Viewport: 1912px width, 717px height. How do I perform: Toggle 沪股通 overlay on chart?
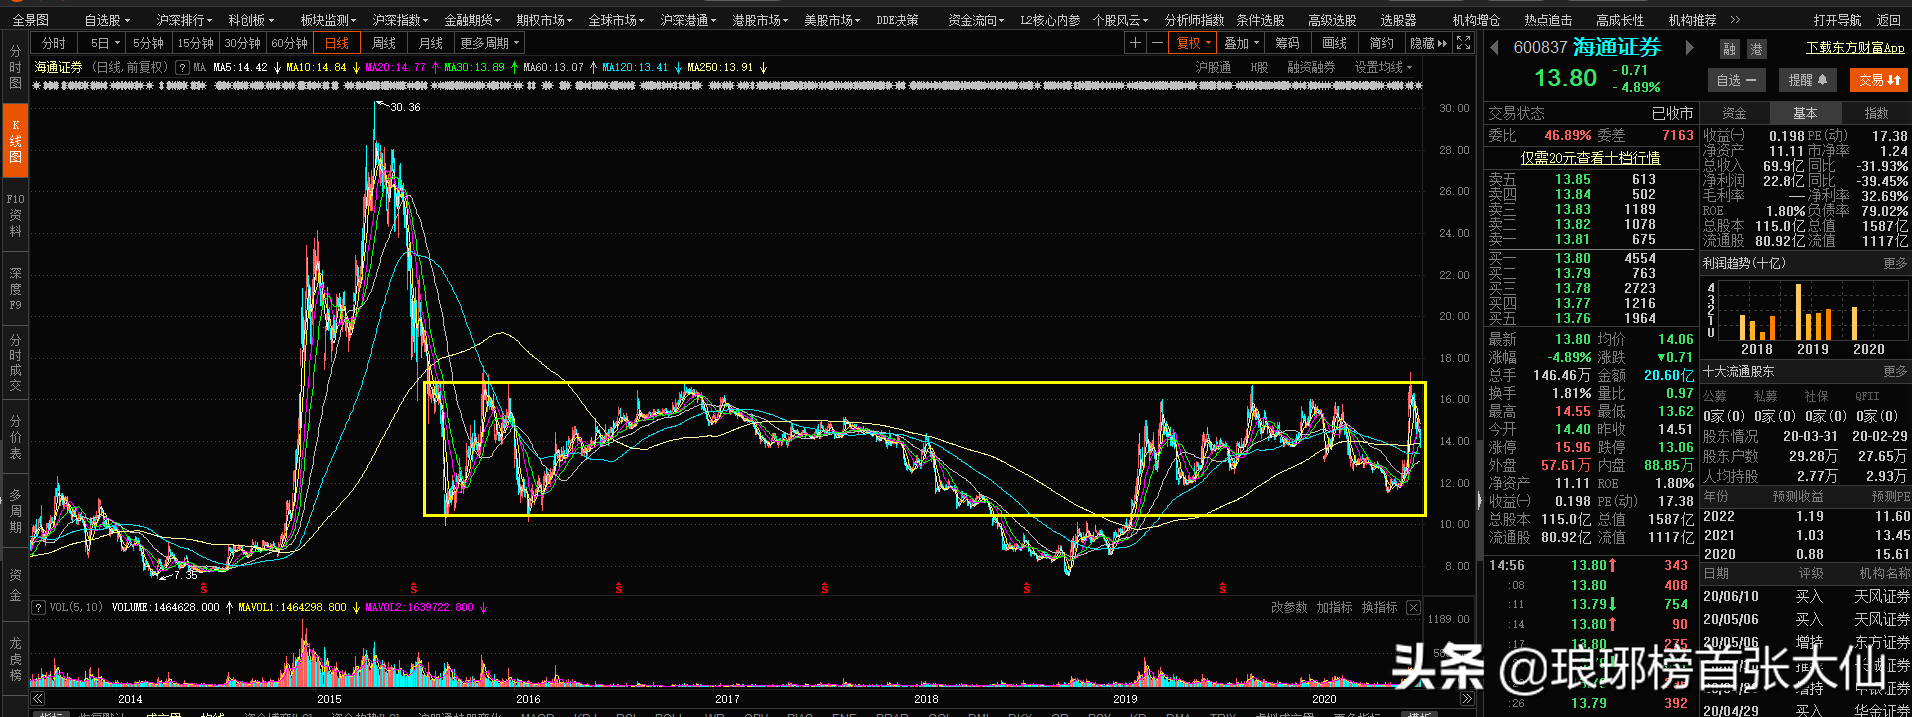point(1213,67)
